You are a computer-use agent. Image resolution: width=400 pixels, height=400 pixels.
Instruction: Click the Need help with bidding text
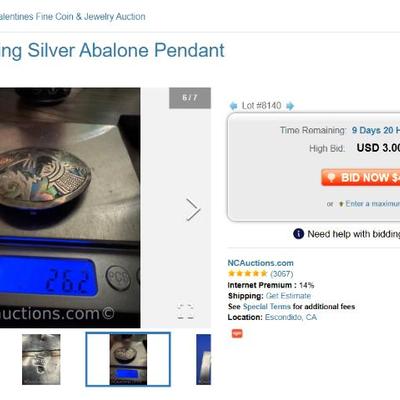354,234
